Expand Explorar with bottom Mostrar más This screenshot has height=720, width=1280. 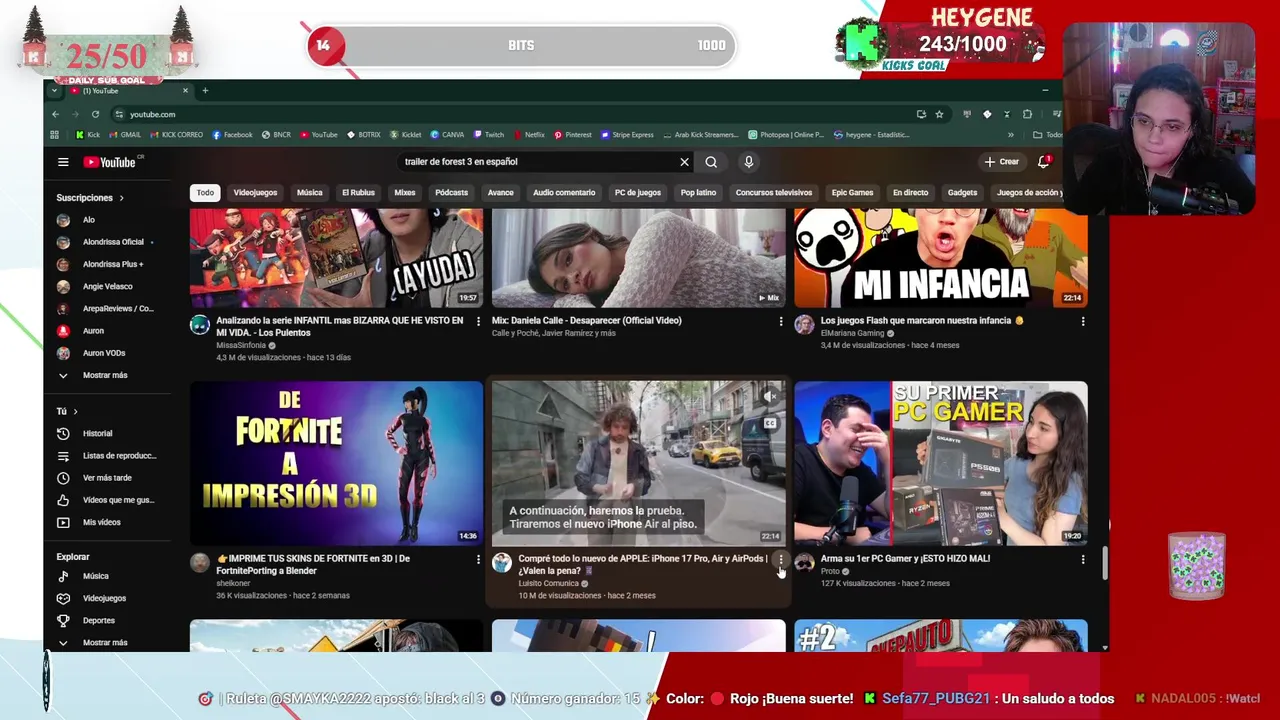click(x=105, y=642)
